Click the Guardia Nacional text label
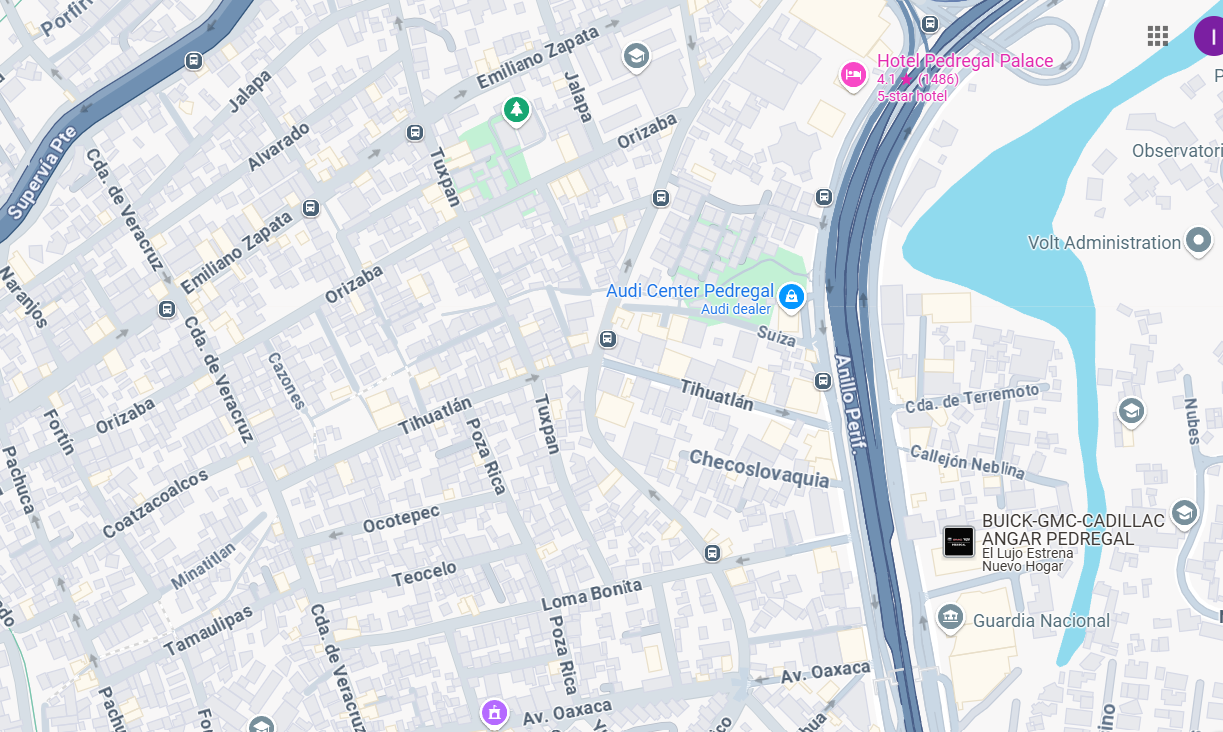 click(1041, 620)
